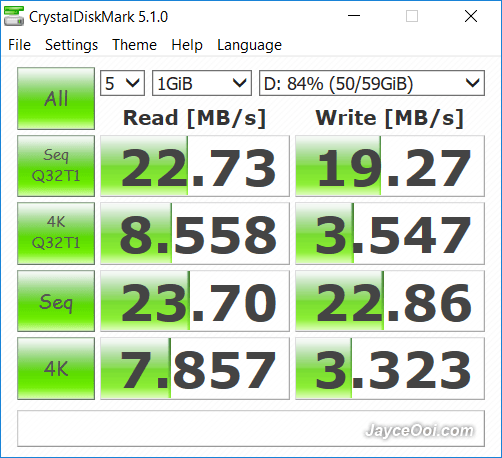502x458 pixels.
Task: Start the 4K Q32T1 benchmark test
Action: pos(56,233)
